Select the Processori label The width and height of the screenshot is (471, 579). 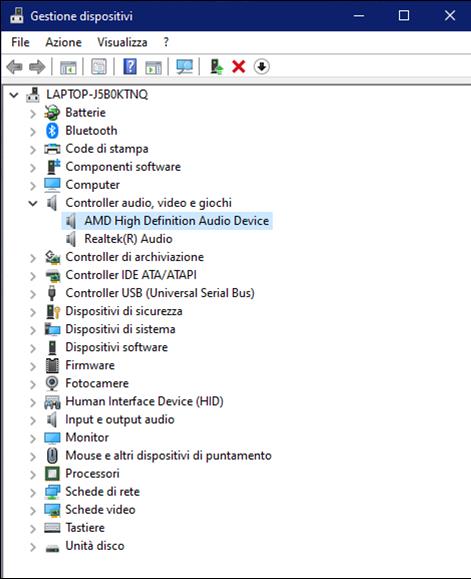point(92,473)
